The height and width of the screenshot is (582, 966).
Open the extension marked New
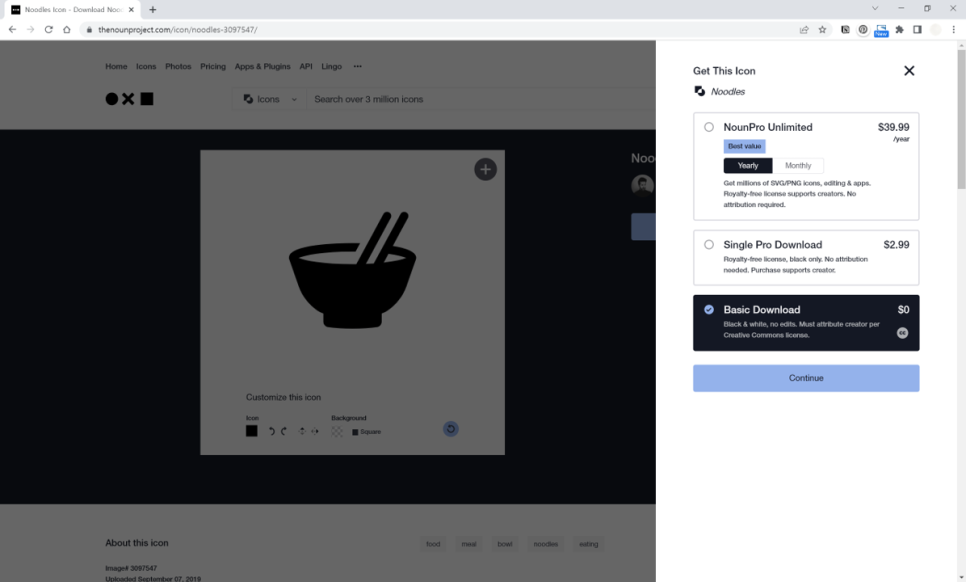[x=881, y=30]
